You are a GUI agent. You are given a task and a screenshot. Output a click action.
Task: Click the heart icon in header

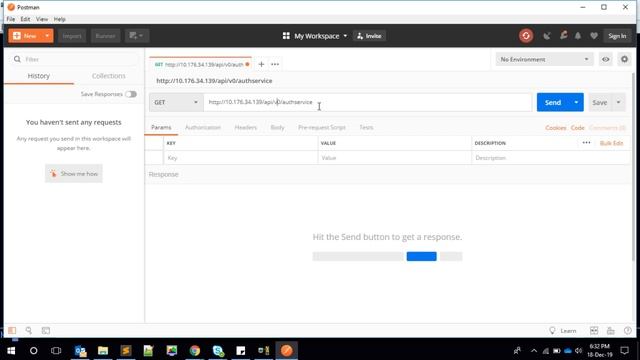(594, 36)
